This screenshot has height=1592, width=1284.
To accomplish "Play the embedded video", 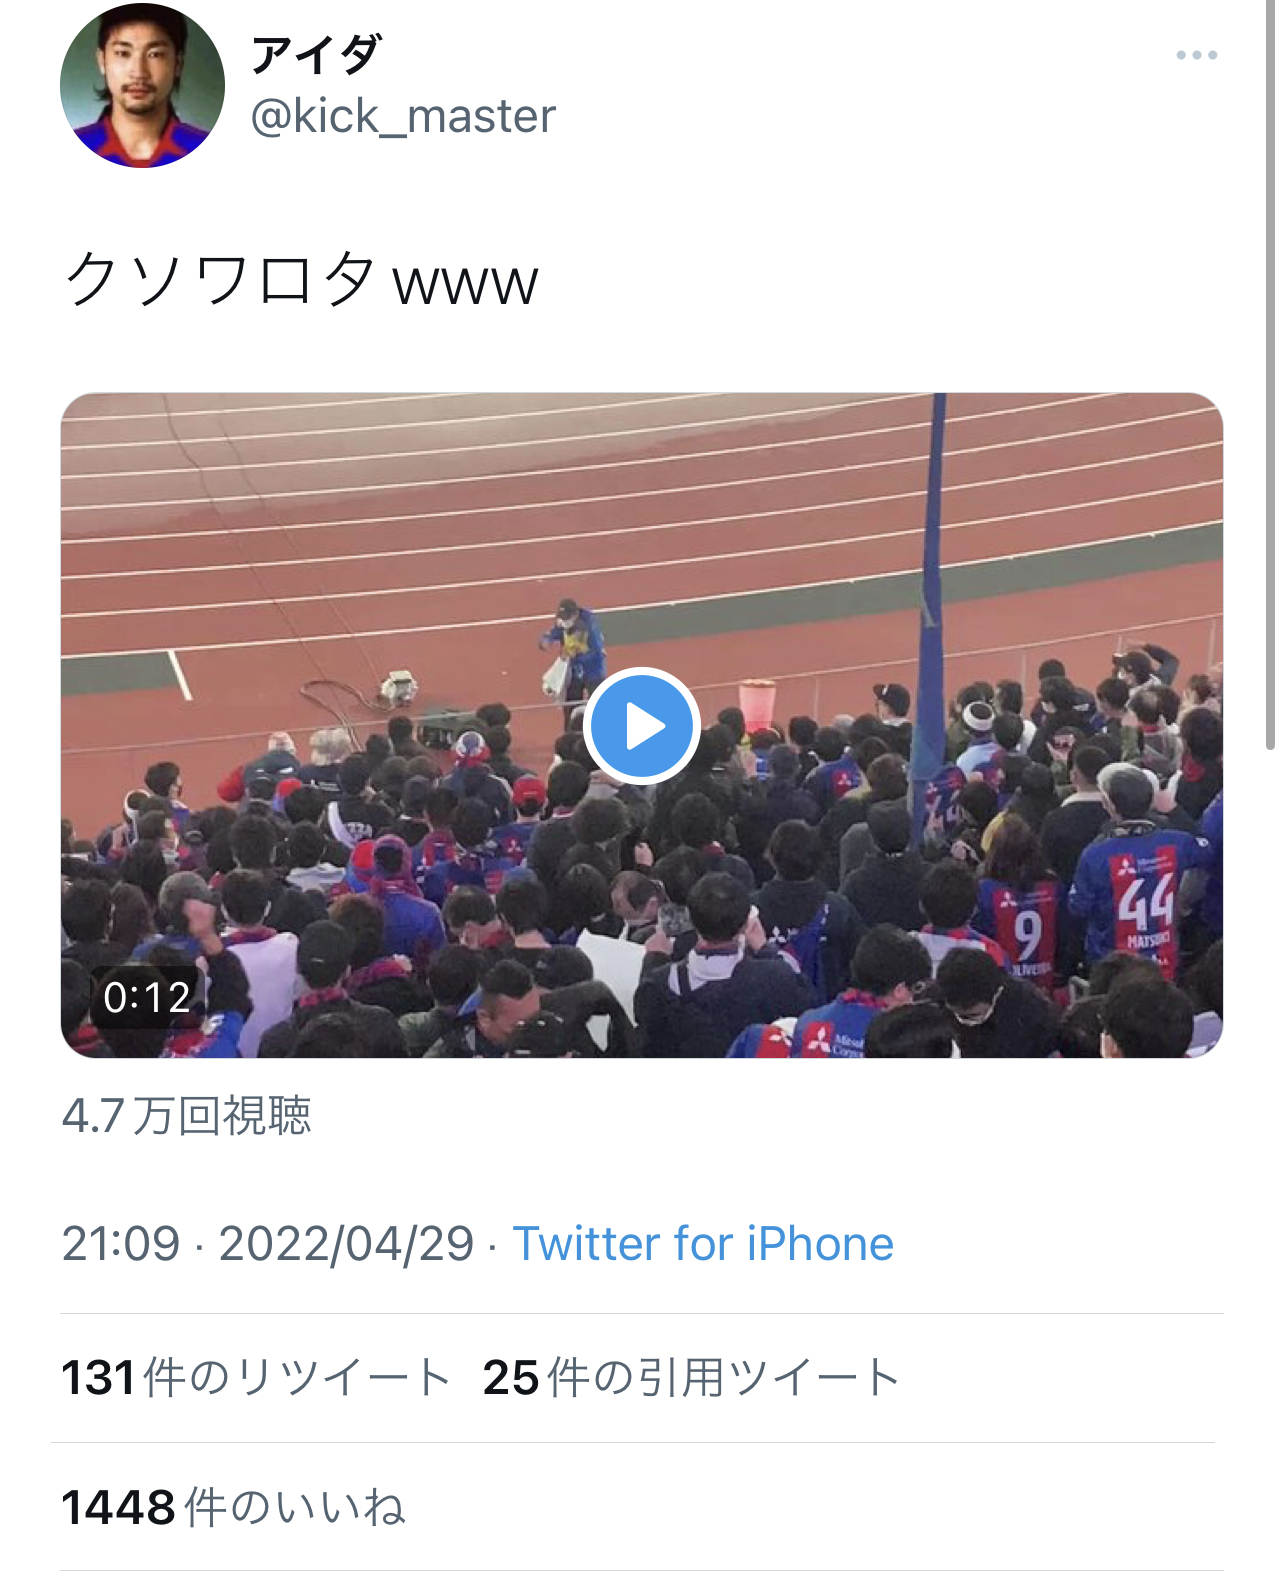I will point(641,726).
